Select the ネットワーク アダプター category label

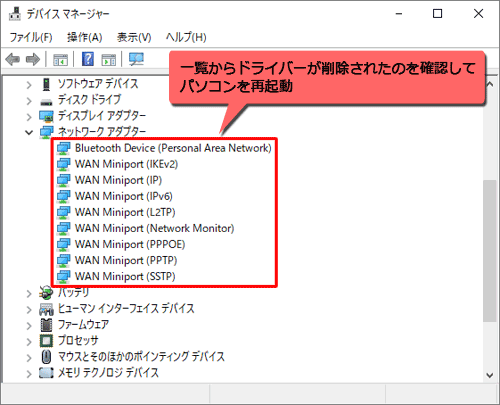coord(102,132)
